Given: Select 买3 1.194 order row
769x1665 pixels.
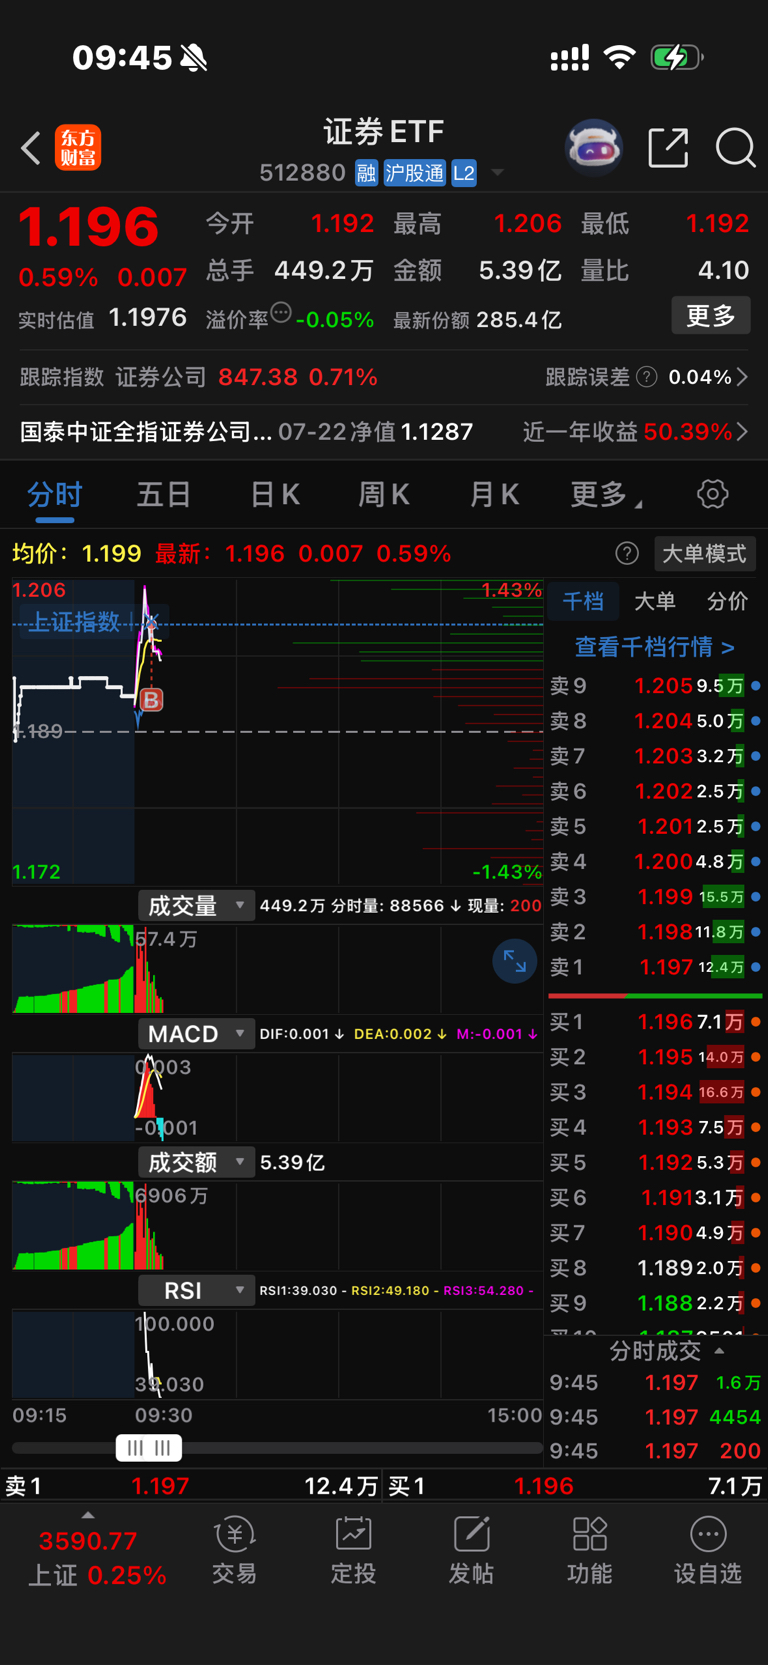Looking at the screenshot, I should [x=655, y=1092].
